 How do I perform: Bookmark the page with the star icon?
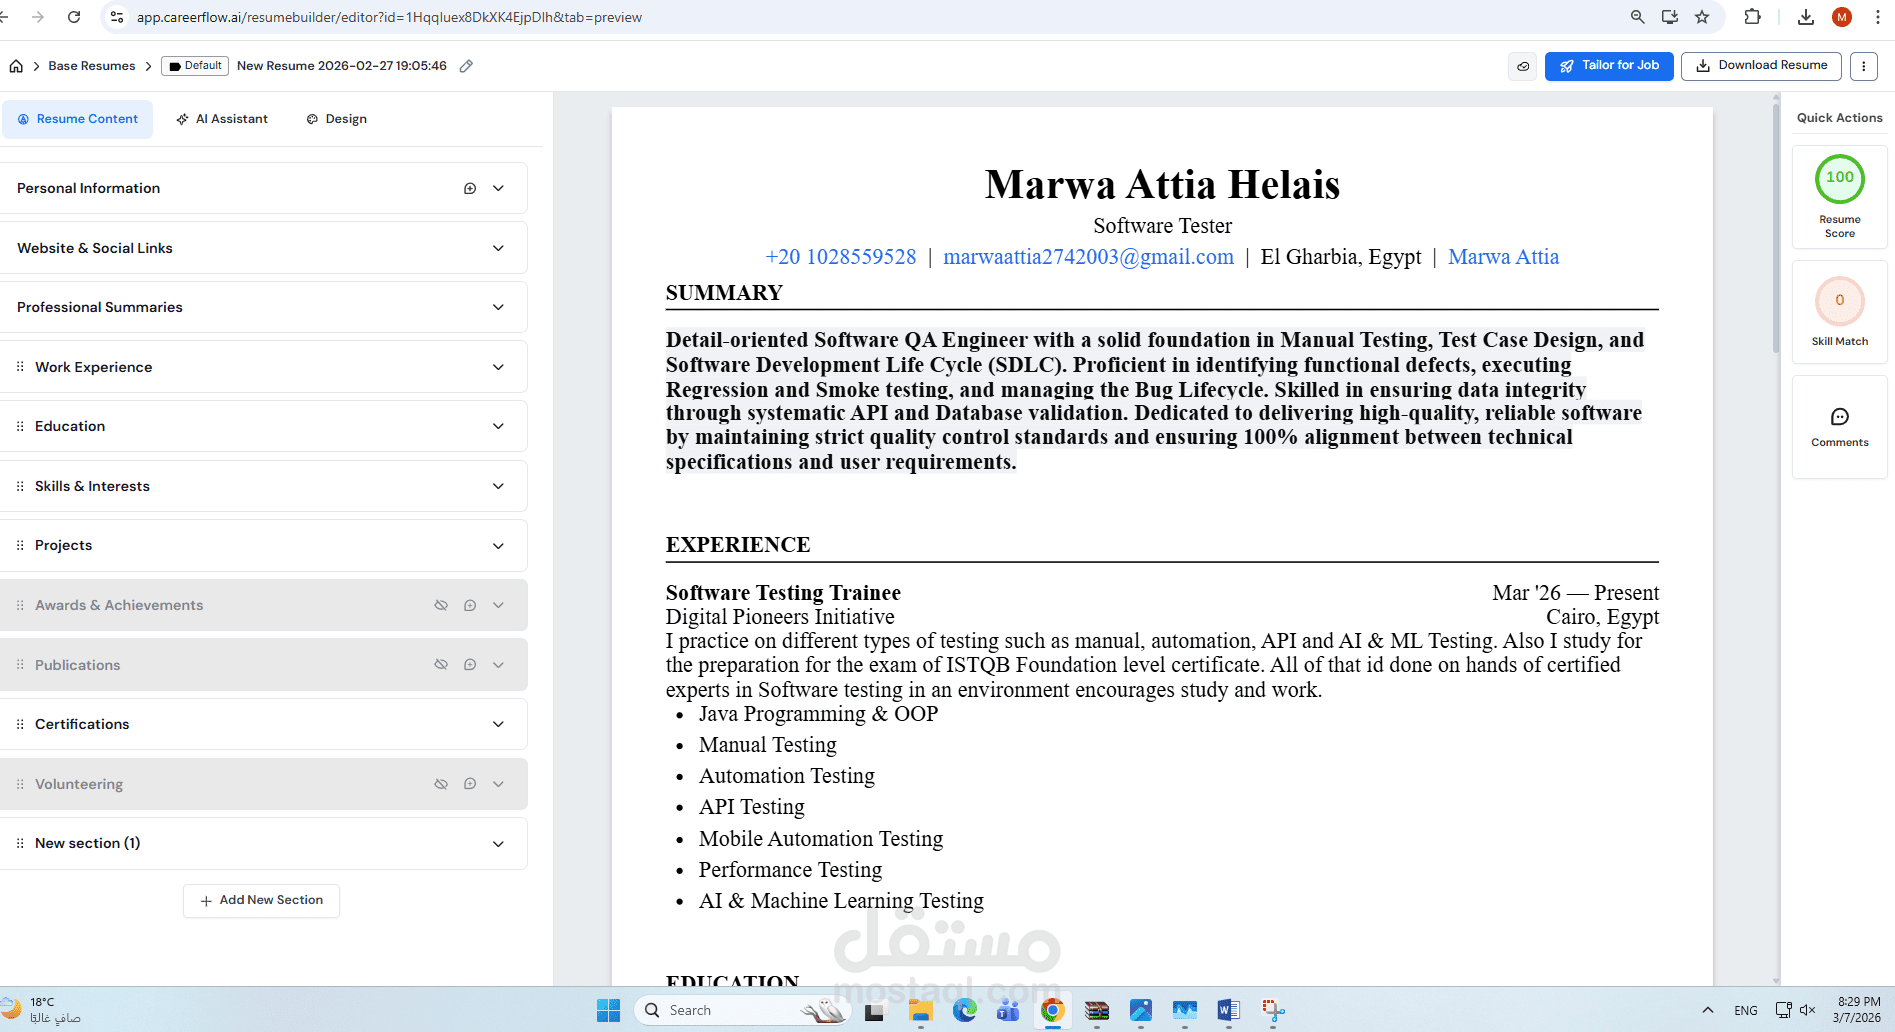(x=1702, y=17)
